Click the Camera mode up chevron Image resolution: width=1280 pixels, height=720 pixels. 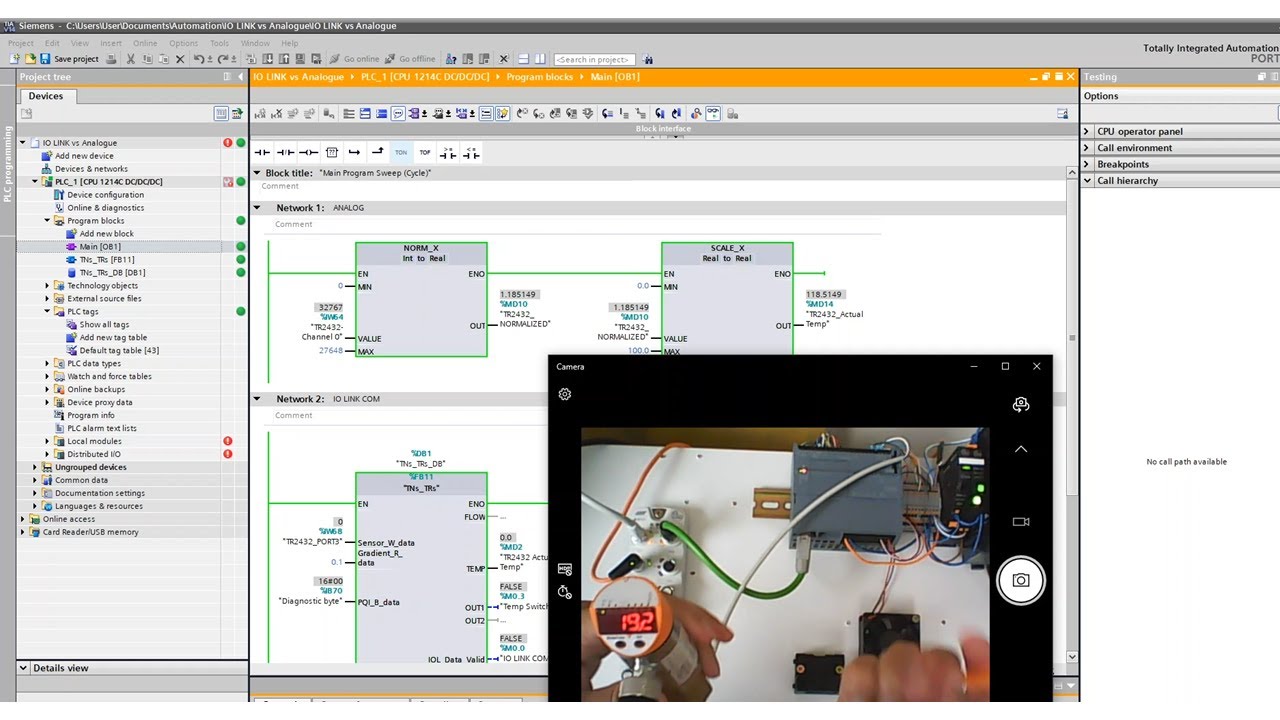[x=1021, y=450]
